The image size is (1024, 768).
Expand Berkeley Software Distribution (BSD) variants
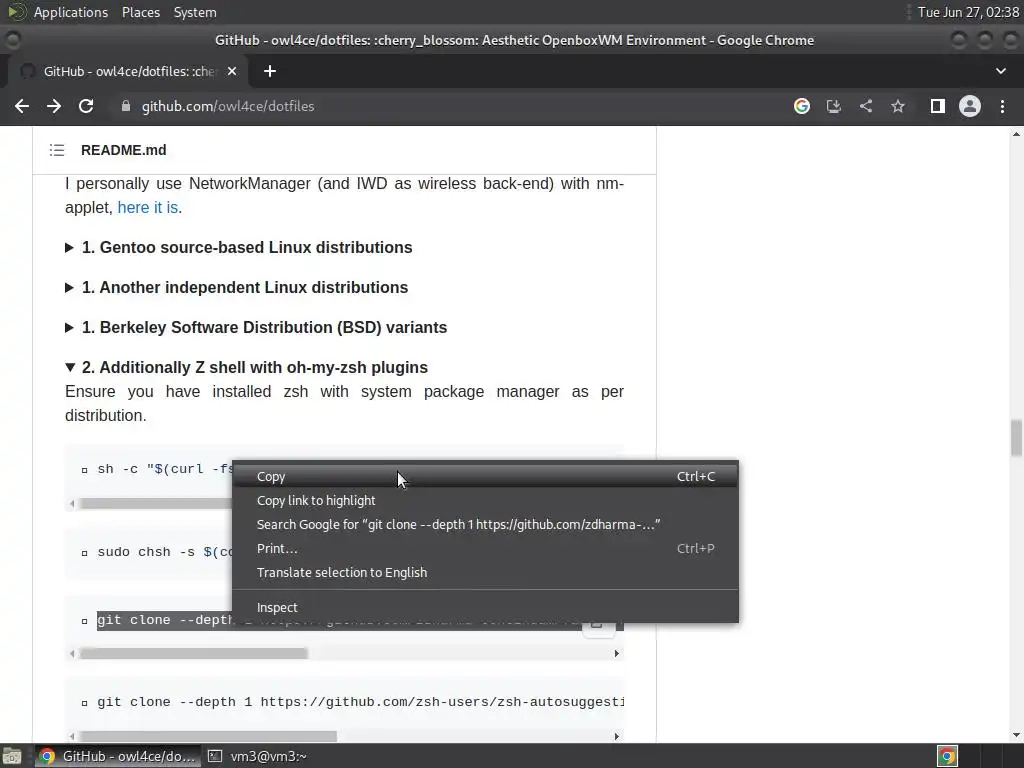256,327
